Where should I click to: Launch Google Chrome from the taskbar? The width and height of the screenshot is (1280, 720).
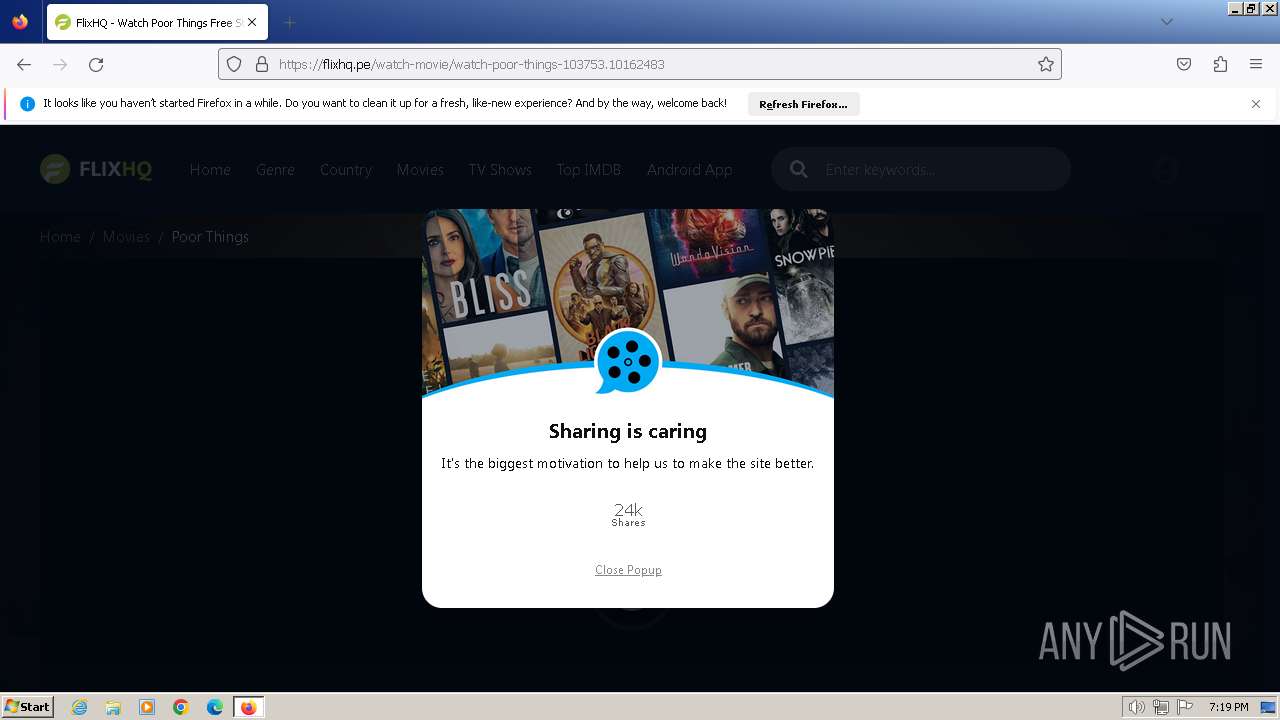[x=181, y=707]
